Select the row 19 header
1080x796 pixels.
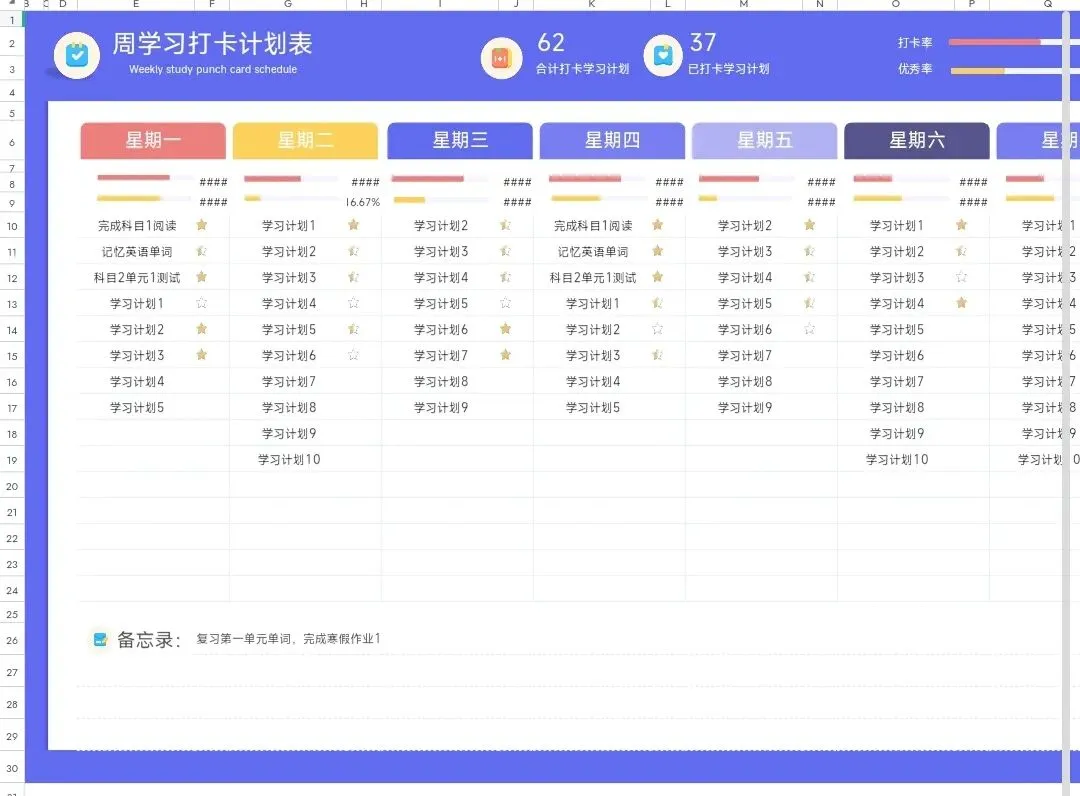pyautogui.click(x=12, y=461)
